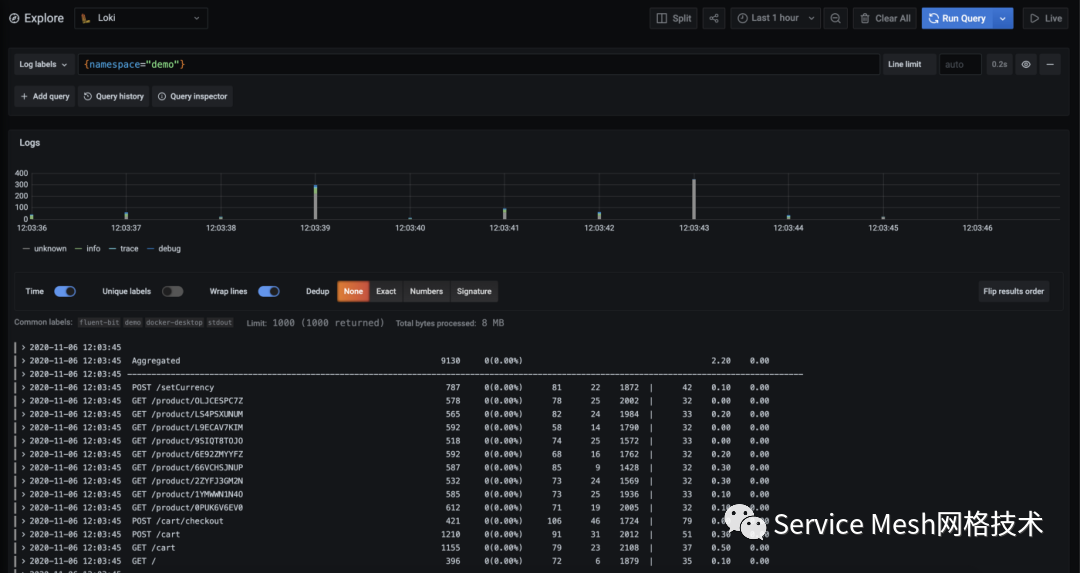
Task: Open Query inspector
Action: point(192,96)
